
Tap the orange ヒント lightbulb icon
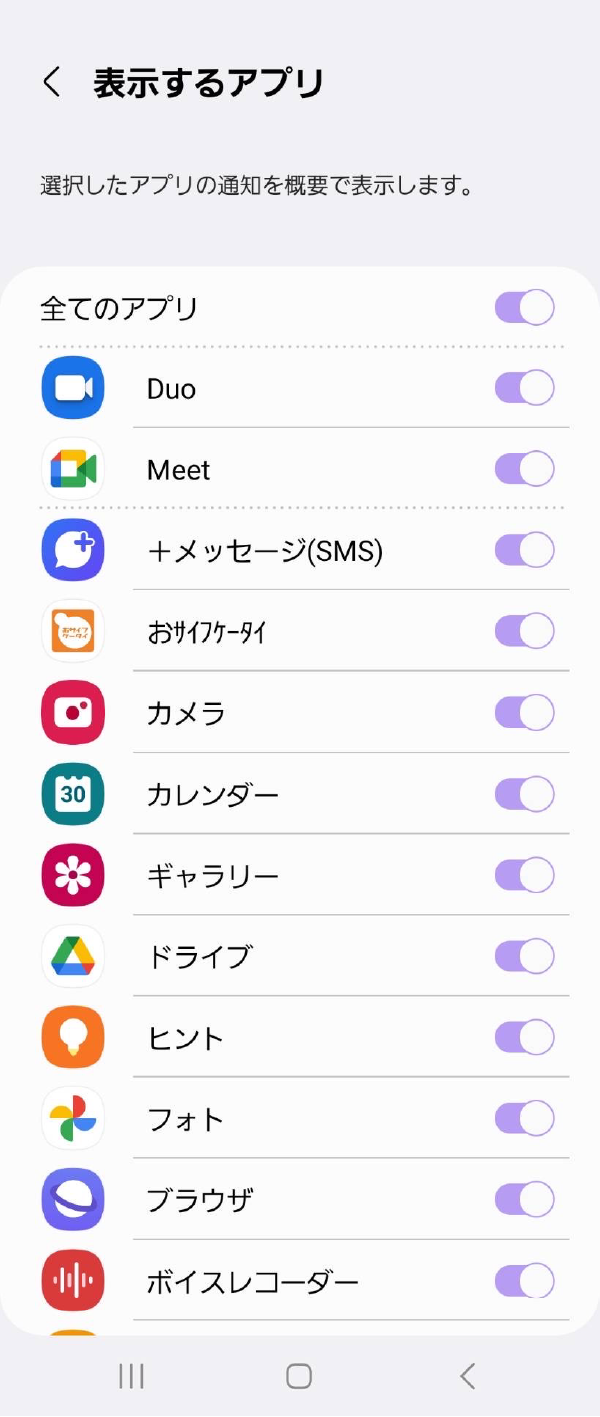(73, 1037)
